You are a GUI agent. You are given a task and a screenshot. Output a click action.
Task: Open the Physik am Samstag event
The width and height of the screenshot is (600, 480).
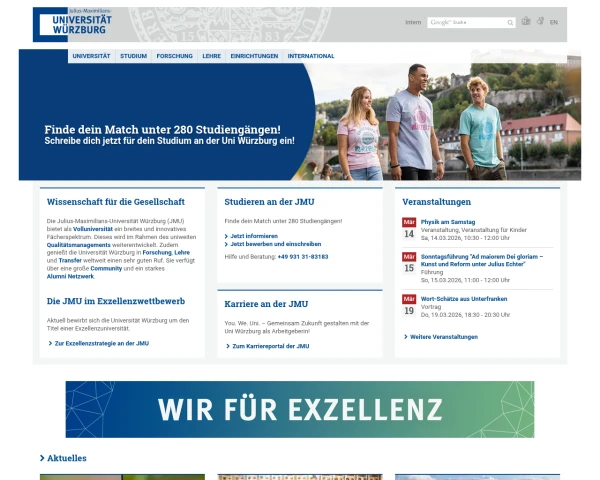448,222
